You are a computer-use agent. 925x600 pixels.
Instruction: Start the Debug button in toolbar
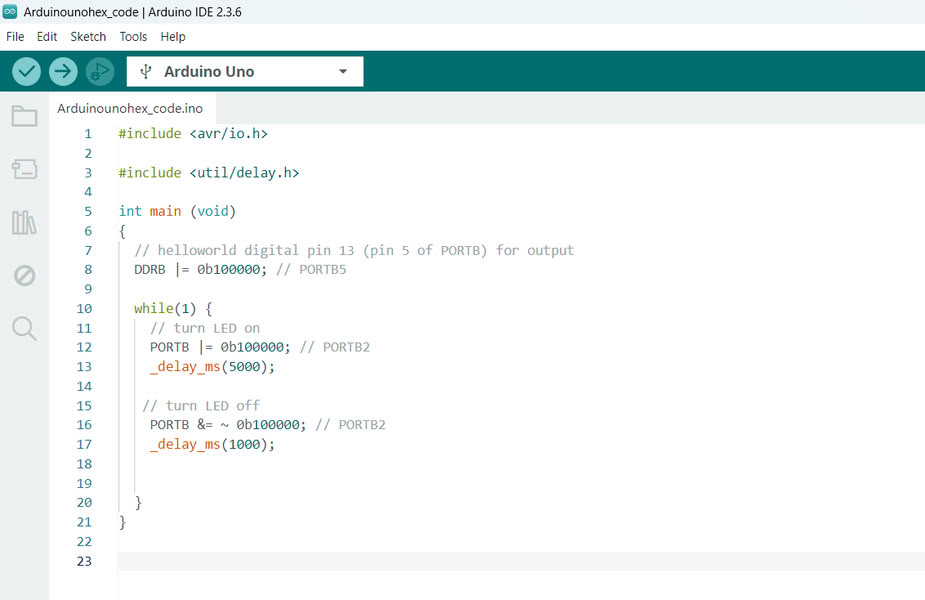pos(100,71)
